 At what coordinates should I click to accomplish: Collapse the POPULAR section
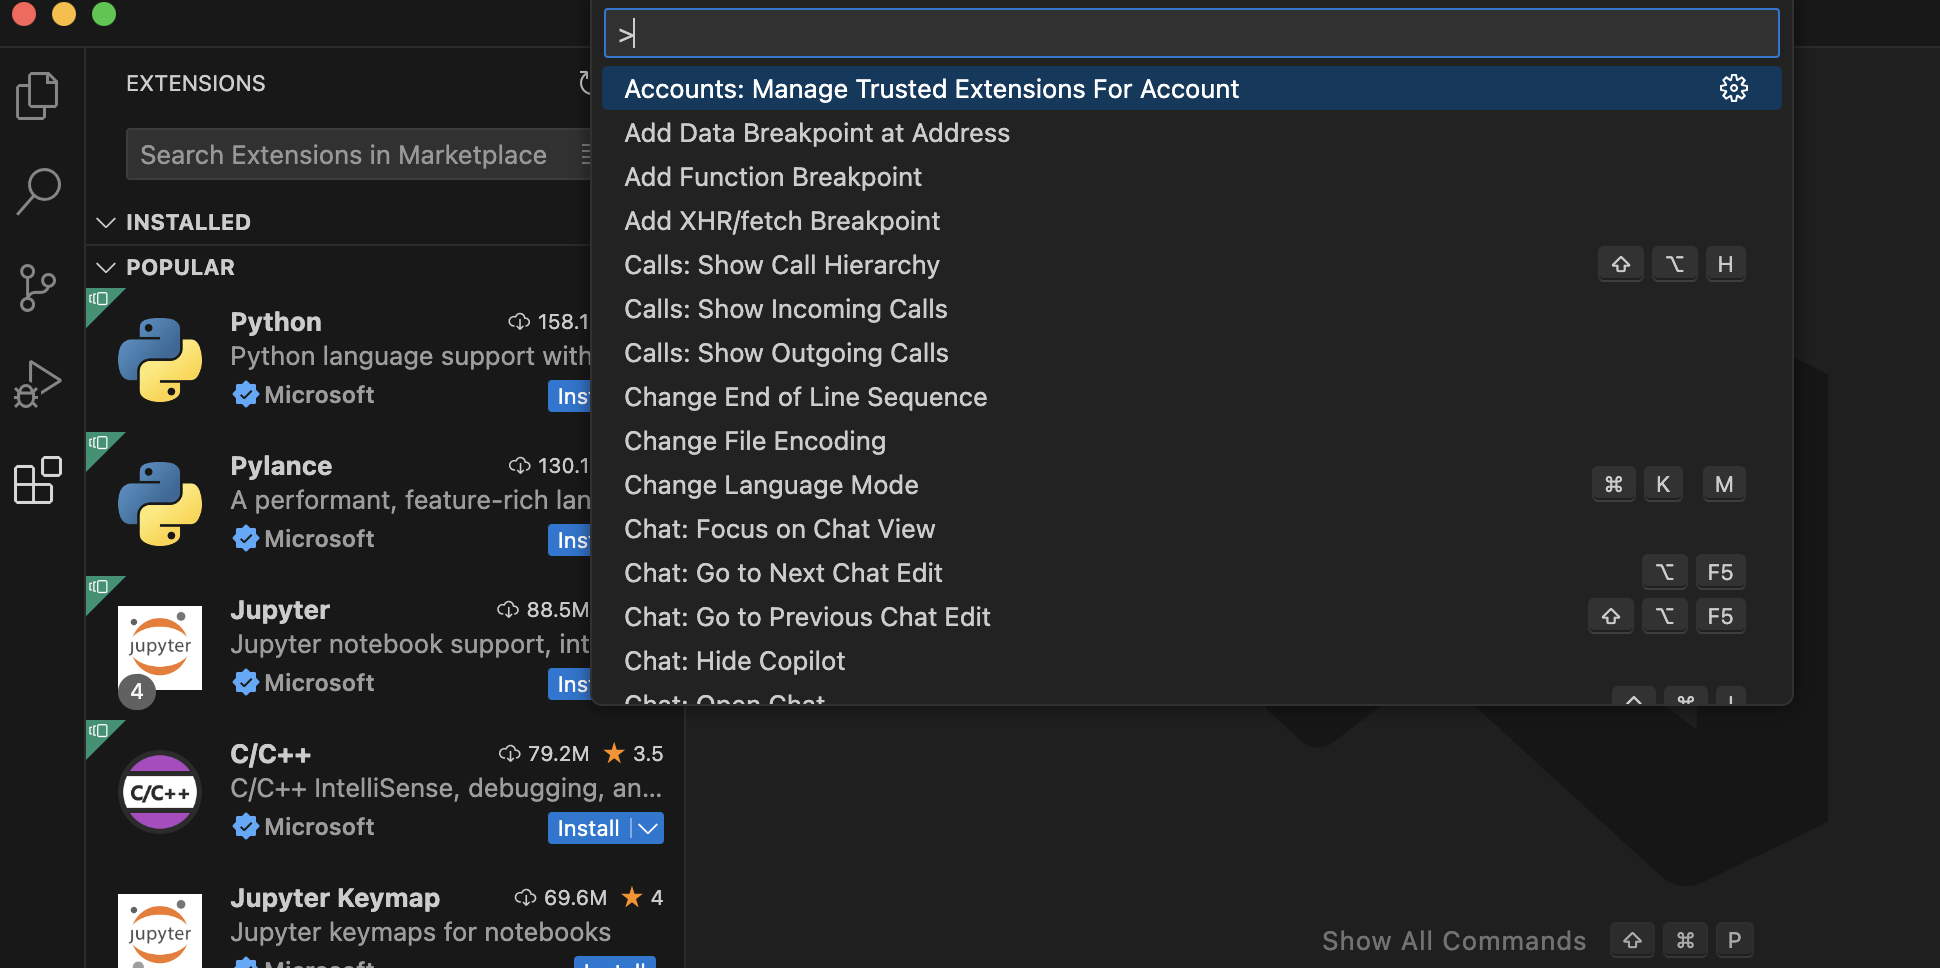point(106,267)
